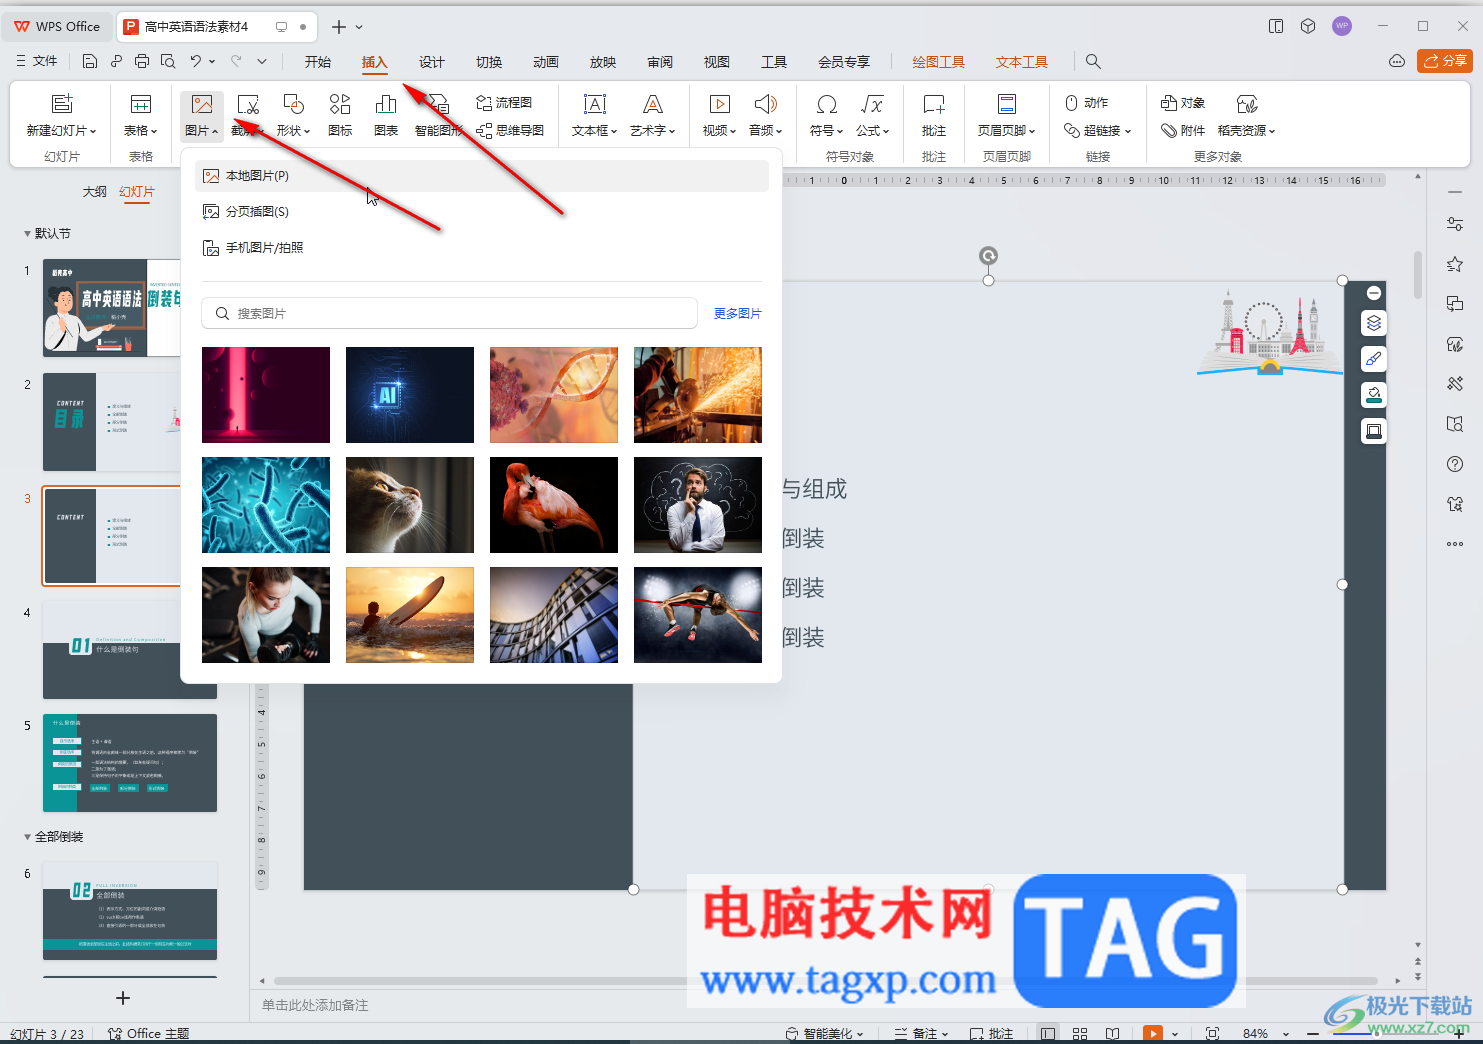
Task: Select the Icon library (图标) tool
Action: (340, 104)
